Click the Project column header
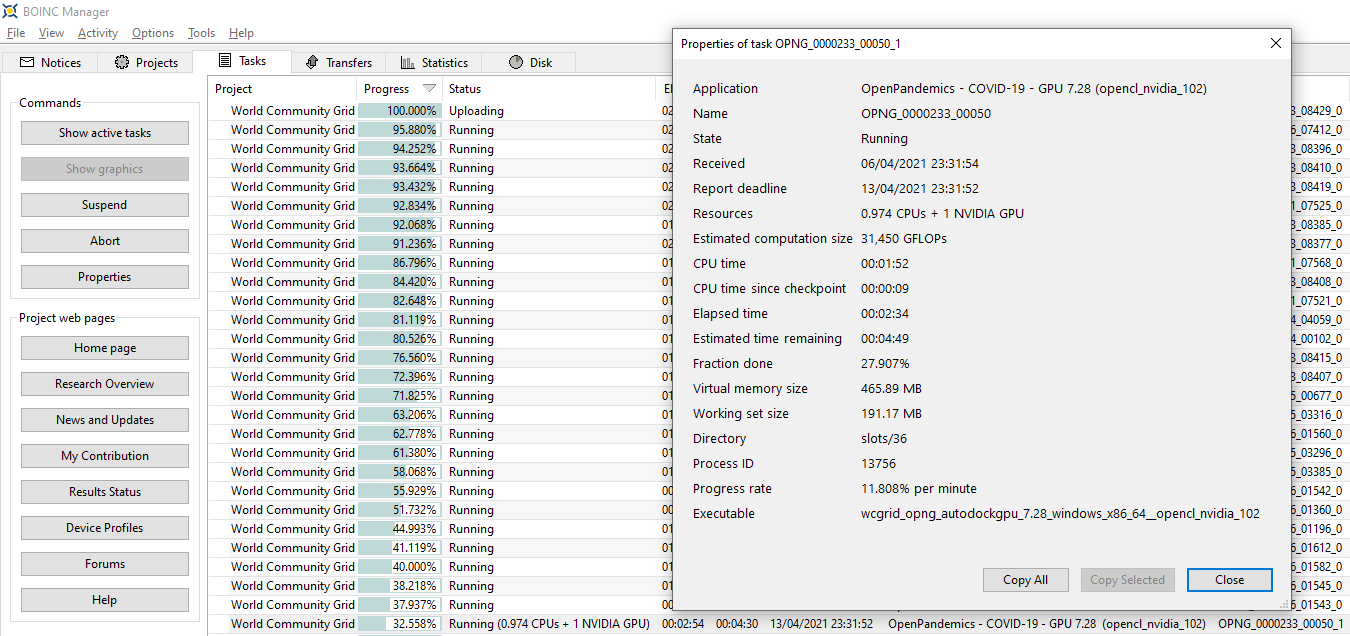This screenshot has width=1350, height=636. click(283, 89)
